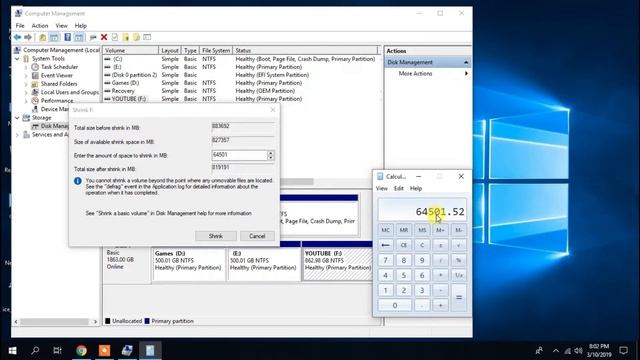Open the Calculator Edit menu

click(x=399, y=189)
